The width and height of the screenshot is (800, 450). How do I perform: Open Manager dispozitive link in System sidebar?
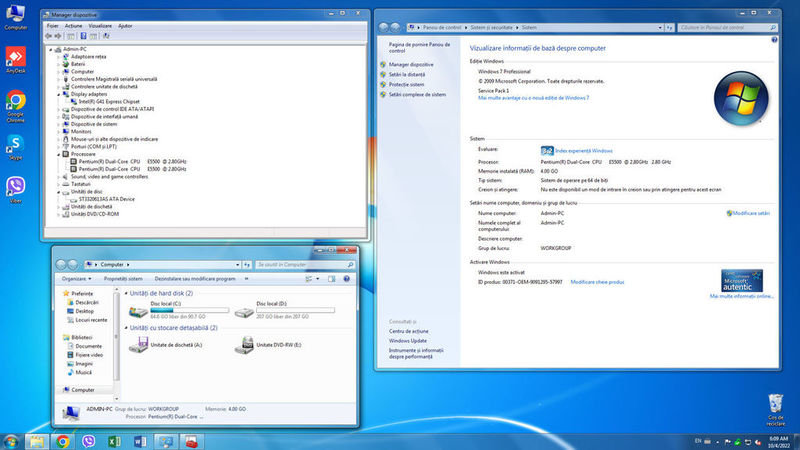(x=411, y=65)
